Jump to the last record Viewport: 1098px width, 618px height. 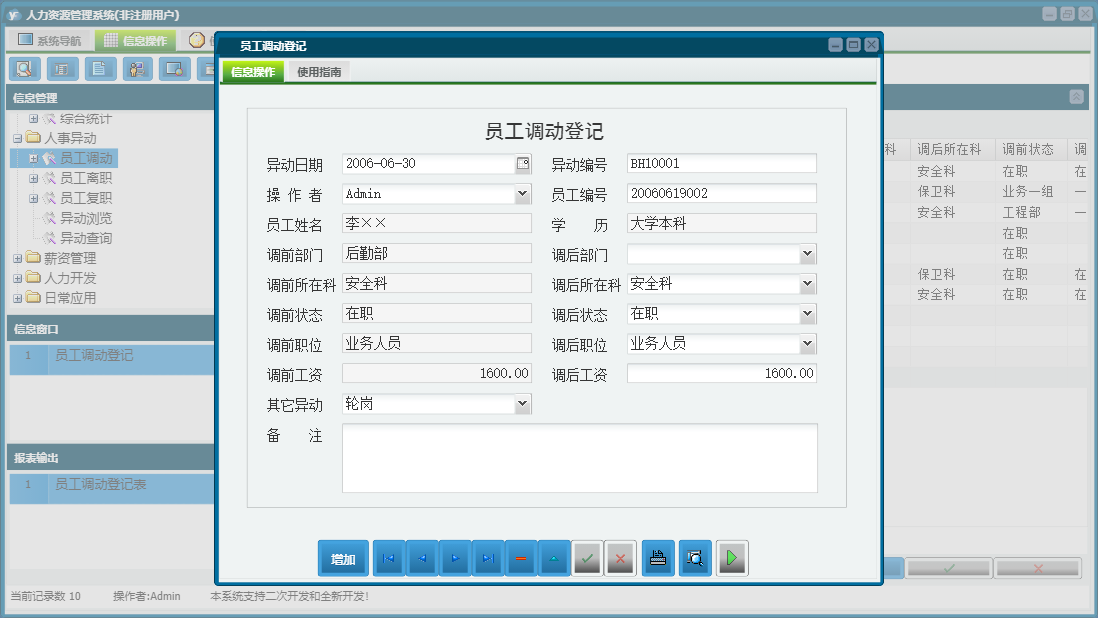click(488, 559)
